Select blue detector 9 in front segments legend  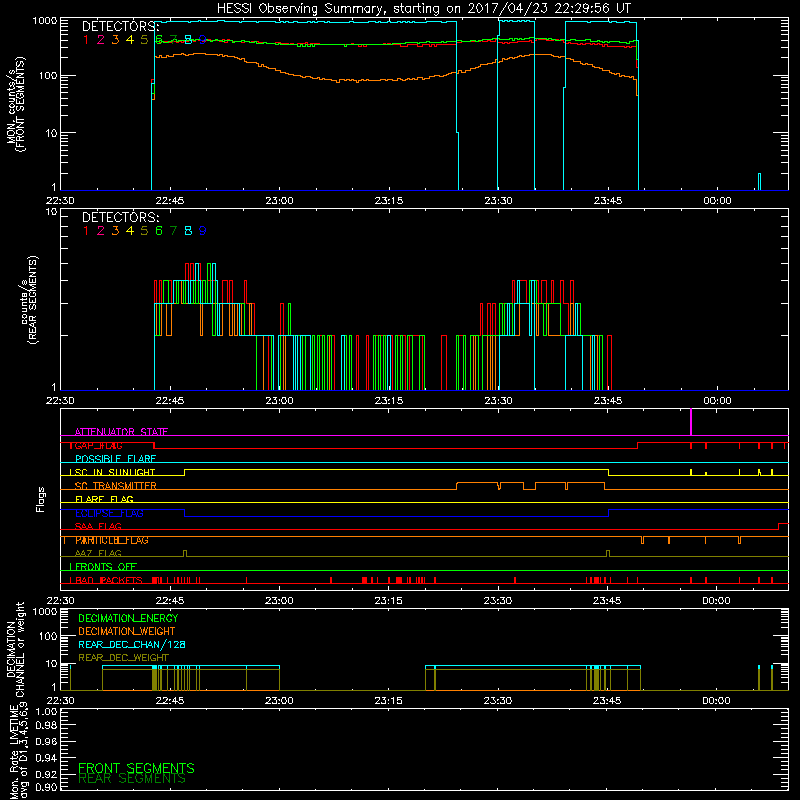tap(203, 39)
